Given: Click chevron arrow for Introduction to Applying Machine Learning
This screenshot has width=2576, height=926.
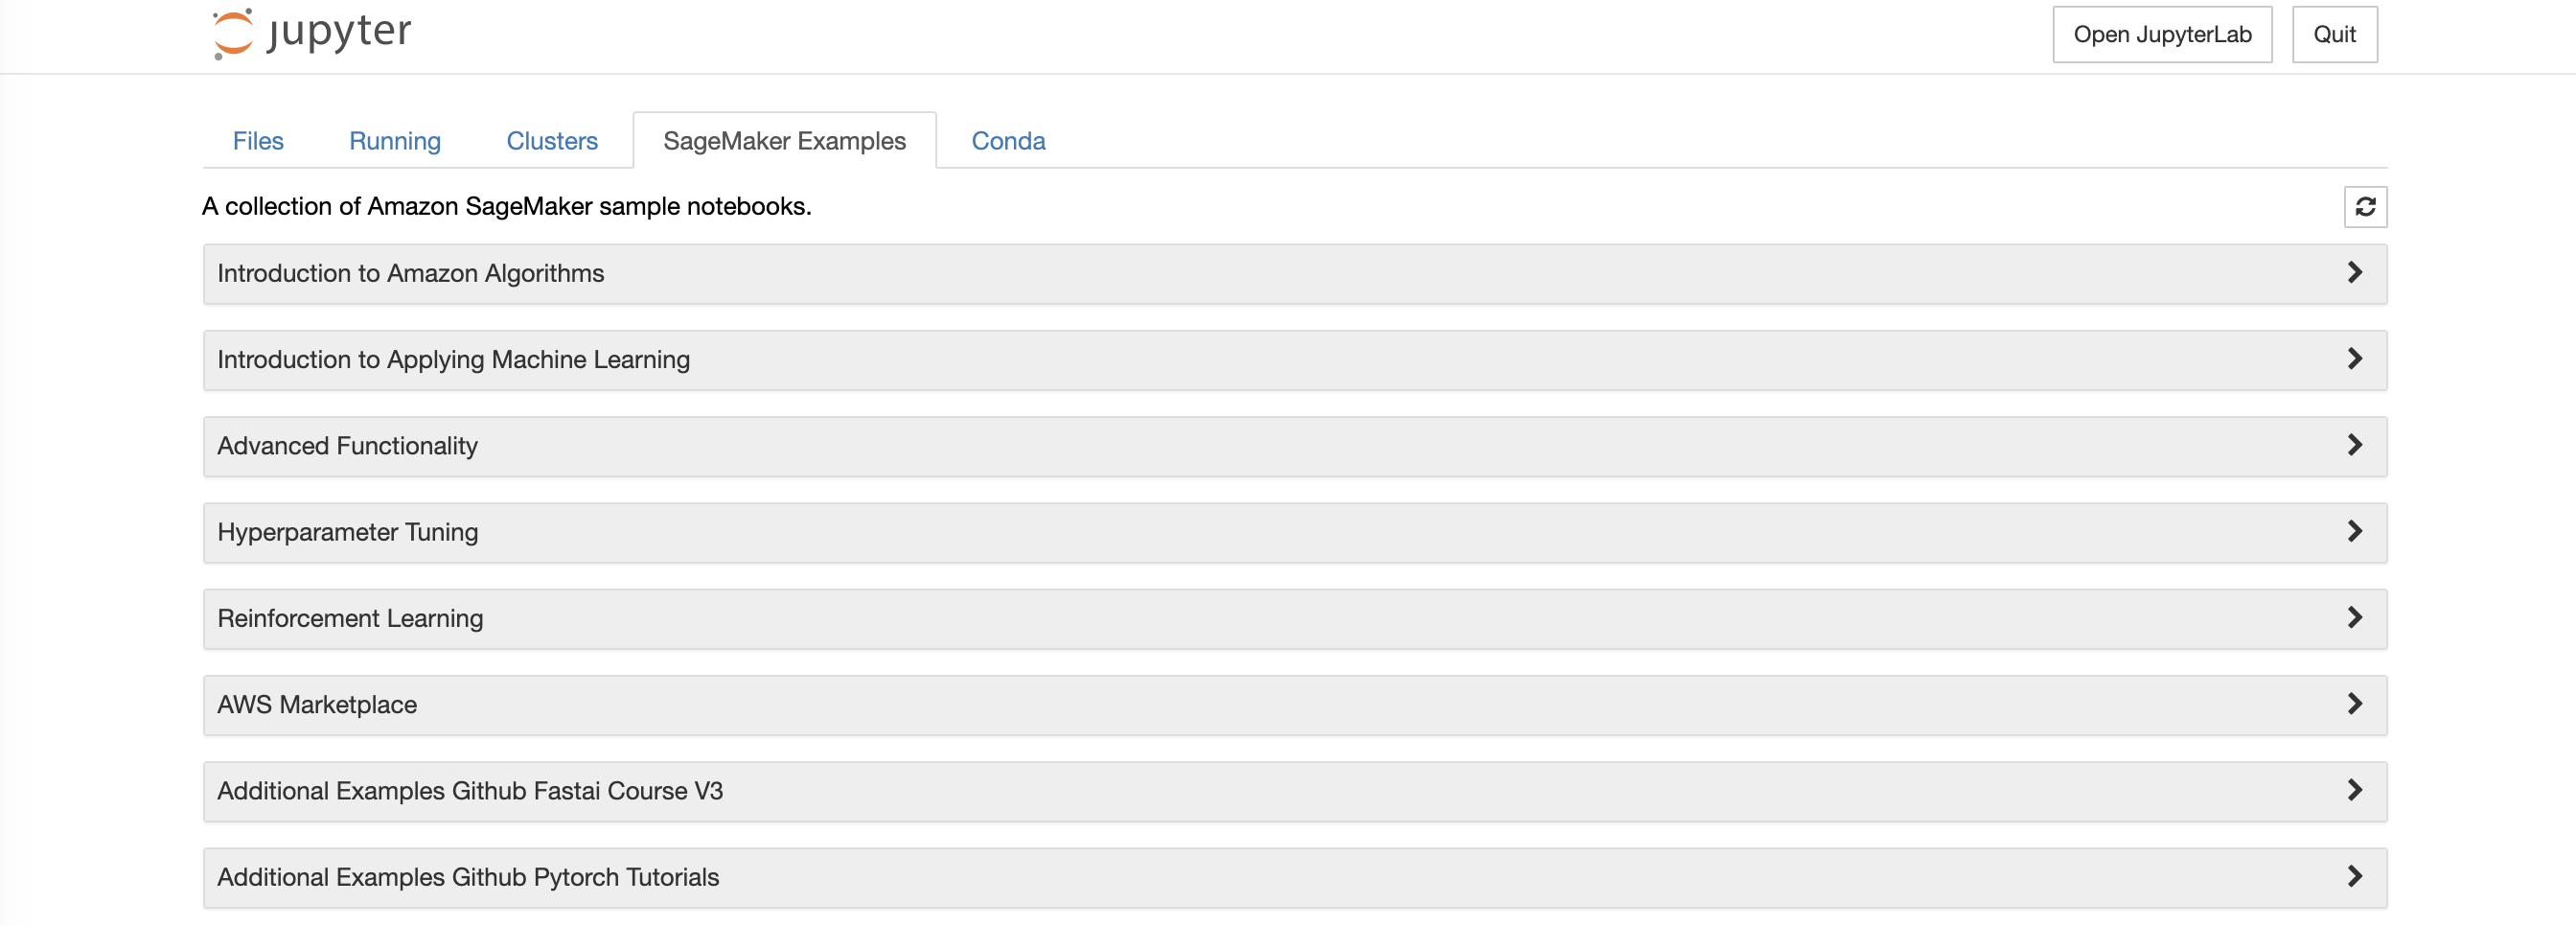Looking at the screenshot, I should [2354, 359].
